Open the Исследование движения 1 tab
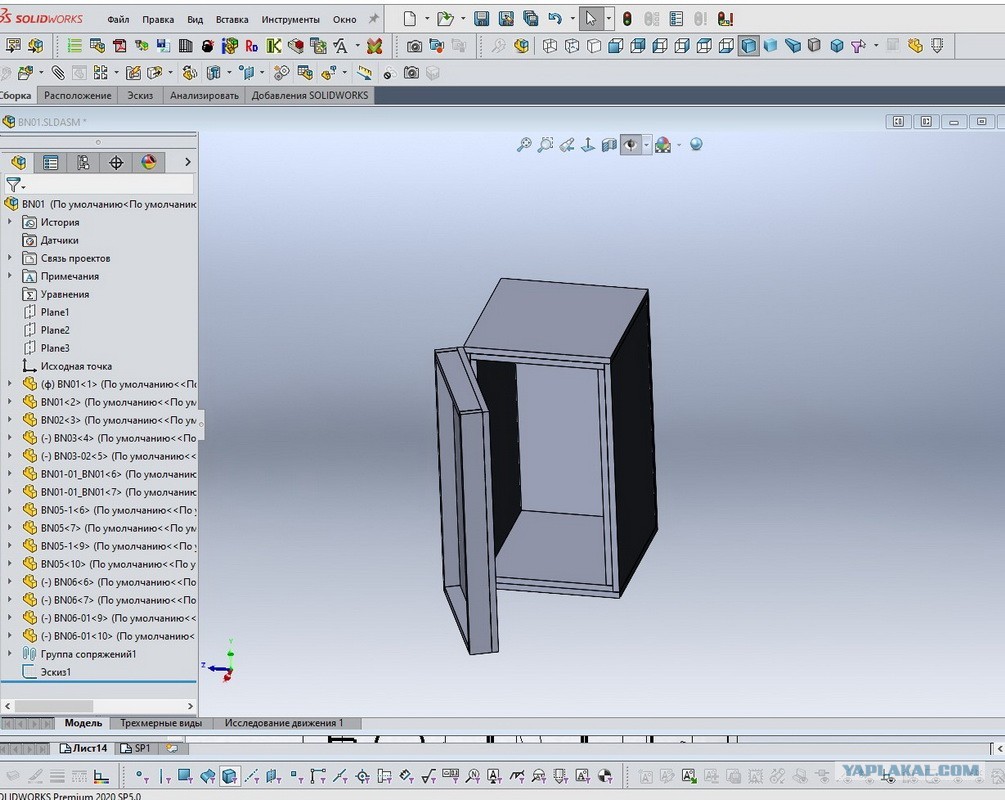This screenshot has width=1005, height=800. click(284, 723)
